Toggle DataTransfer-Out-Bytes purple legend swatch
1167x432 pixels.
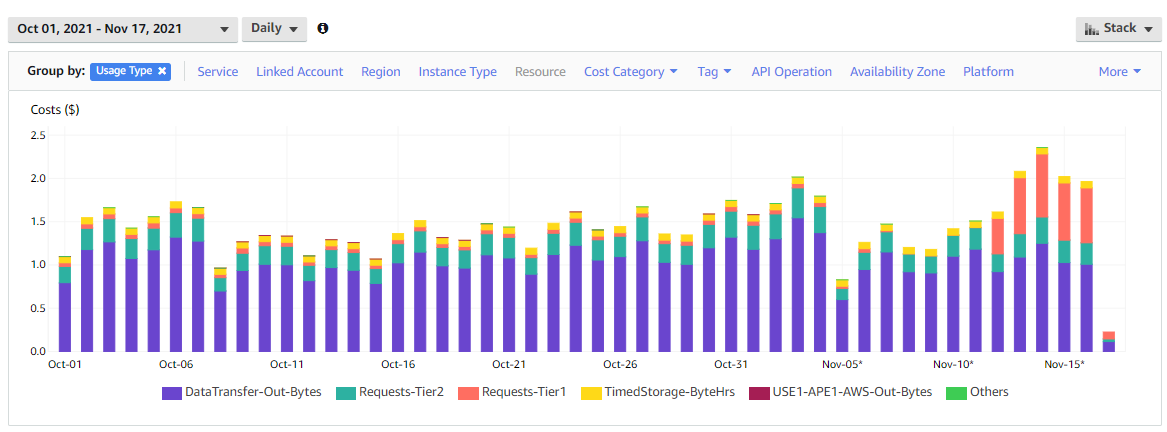pyautogui.click(x=172, y=393)
